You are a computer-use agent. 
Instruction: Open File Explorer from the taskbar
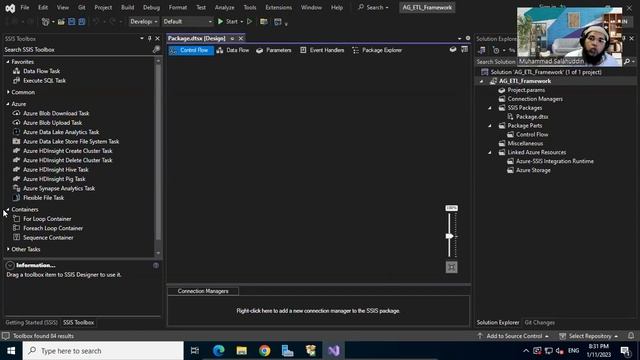pos(242,351)
